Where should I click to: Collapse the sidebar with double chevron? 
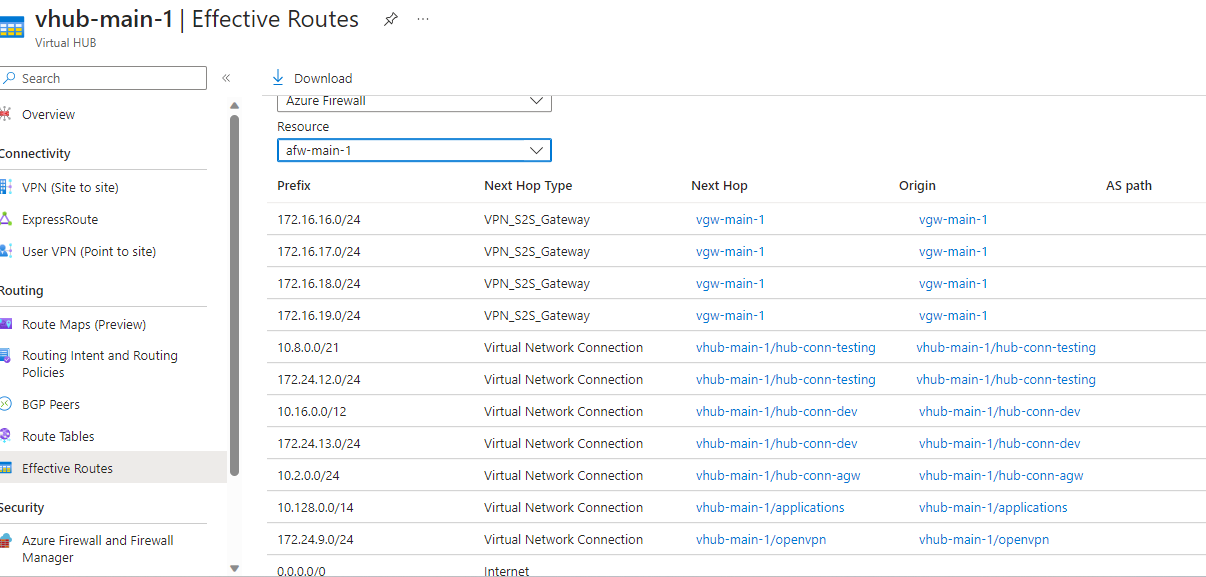[x=226, y=78]
